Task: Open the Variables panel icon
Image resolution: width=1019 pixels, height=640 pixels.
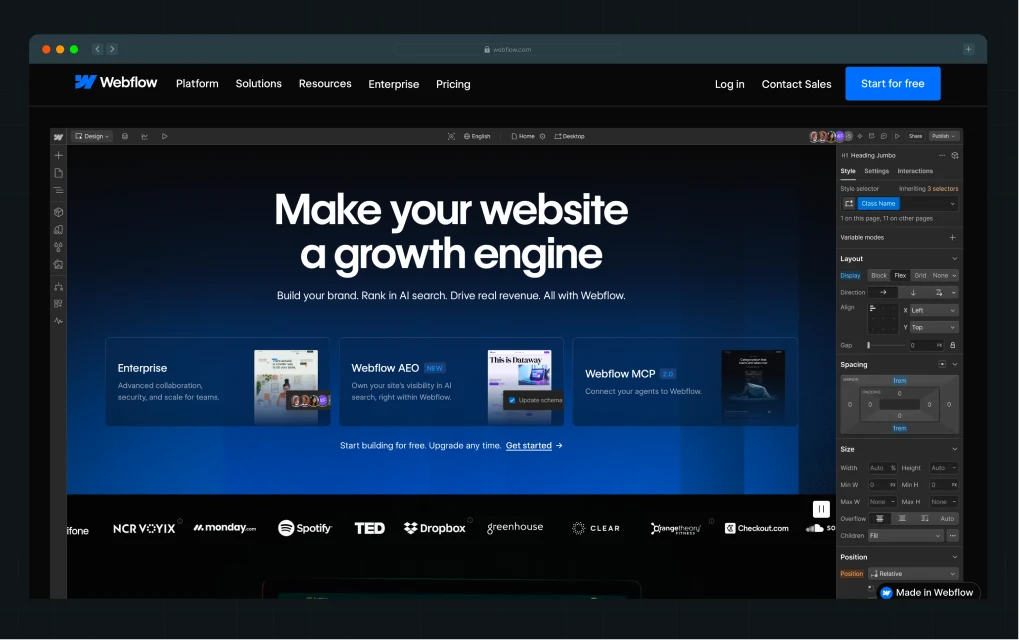Action: click(x=58, y=229)
